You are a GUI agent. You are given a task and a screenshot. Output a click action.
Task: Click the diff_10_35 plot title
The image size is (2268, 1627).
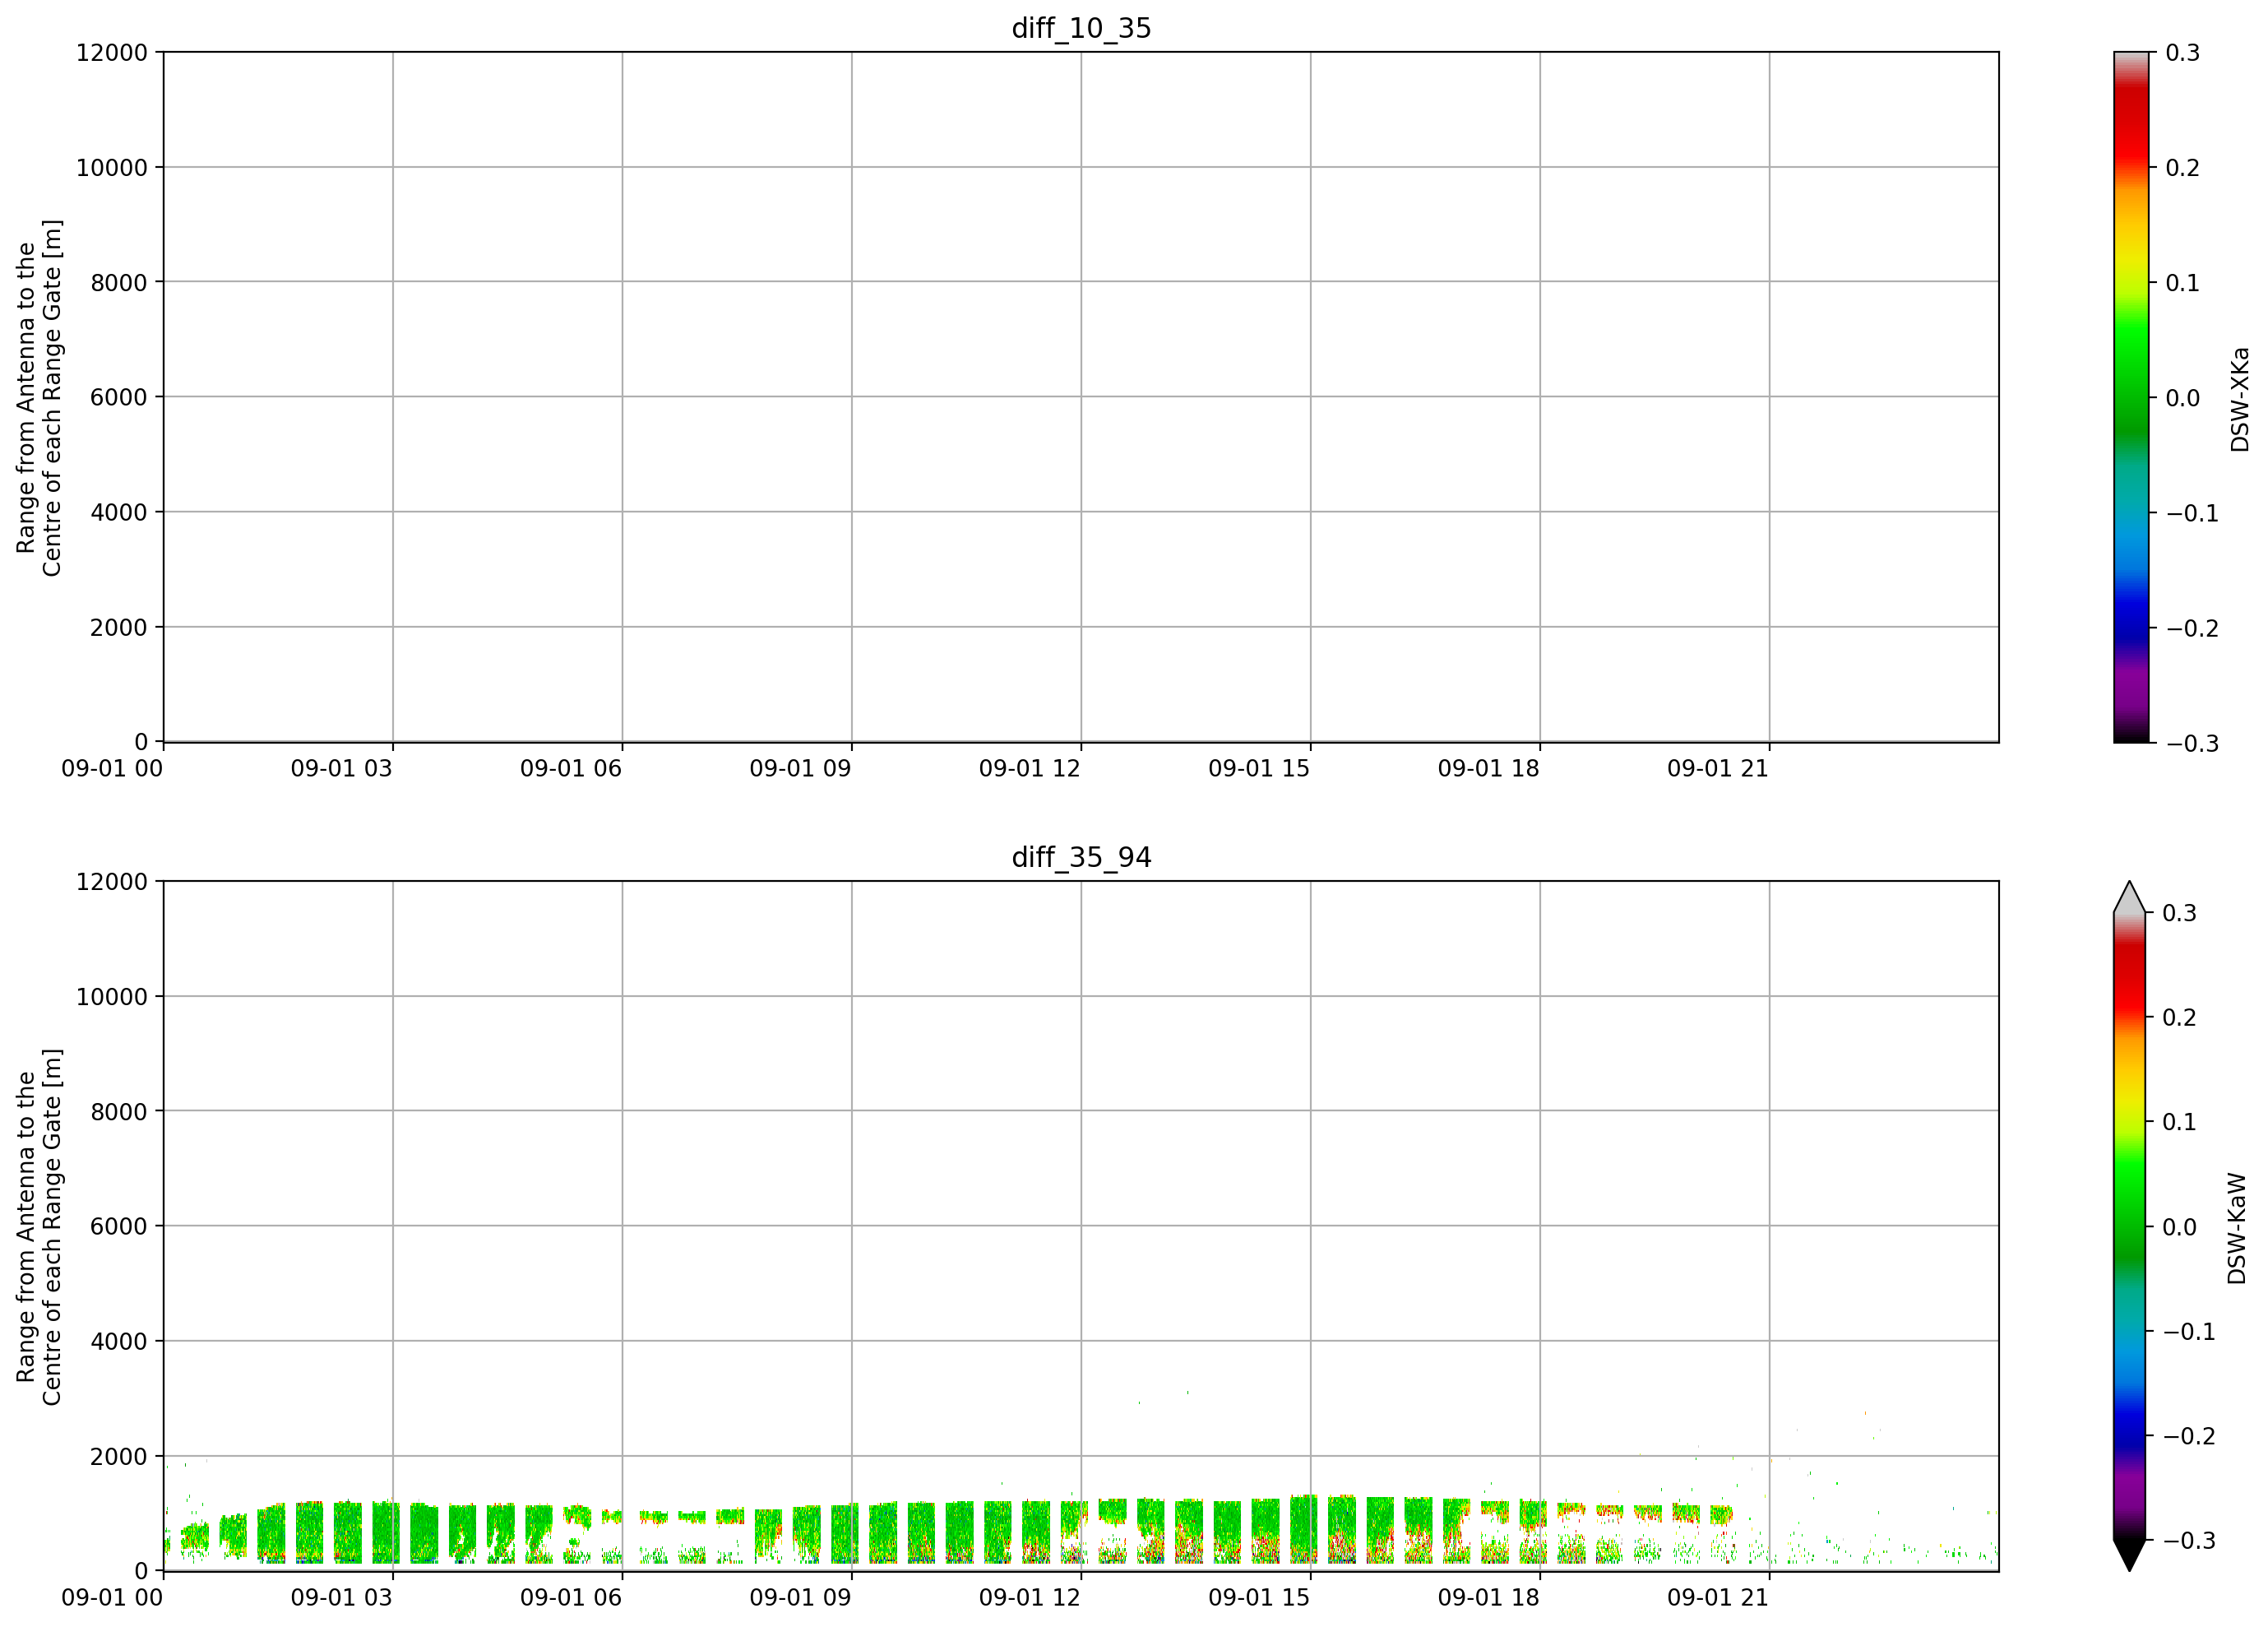click(x=1081, y=28)
